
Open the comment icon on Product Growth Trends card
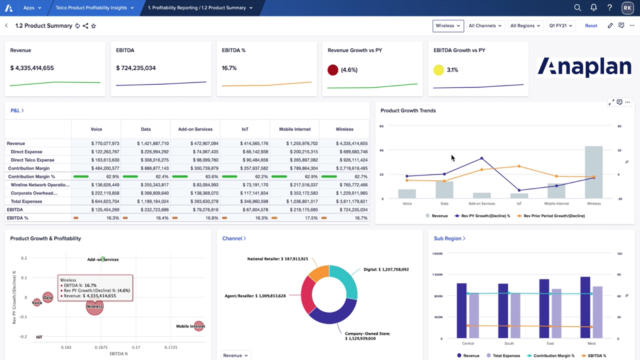[x=620, y=102]
